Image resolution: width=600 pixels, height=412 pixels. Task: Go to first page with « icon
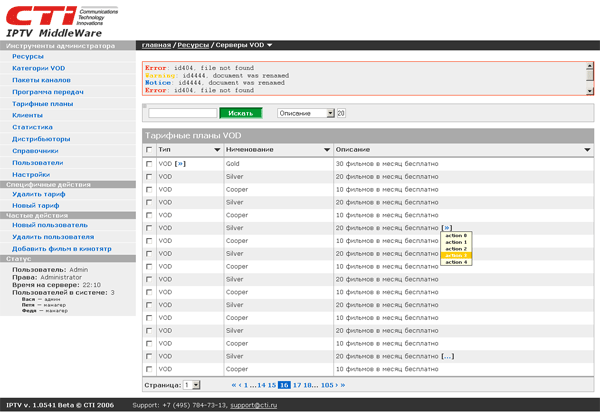click(234, 385)
